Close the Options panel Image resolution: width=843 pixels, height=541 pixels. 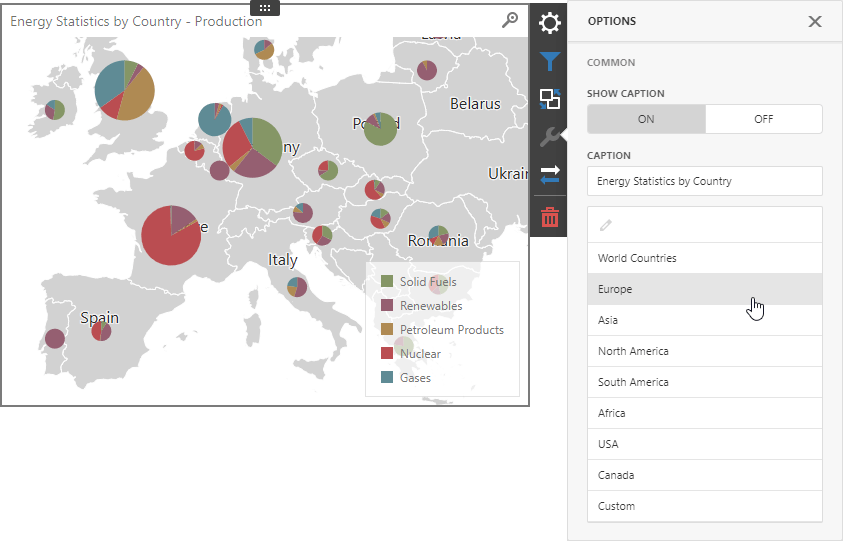point(815,21)
